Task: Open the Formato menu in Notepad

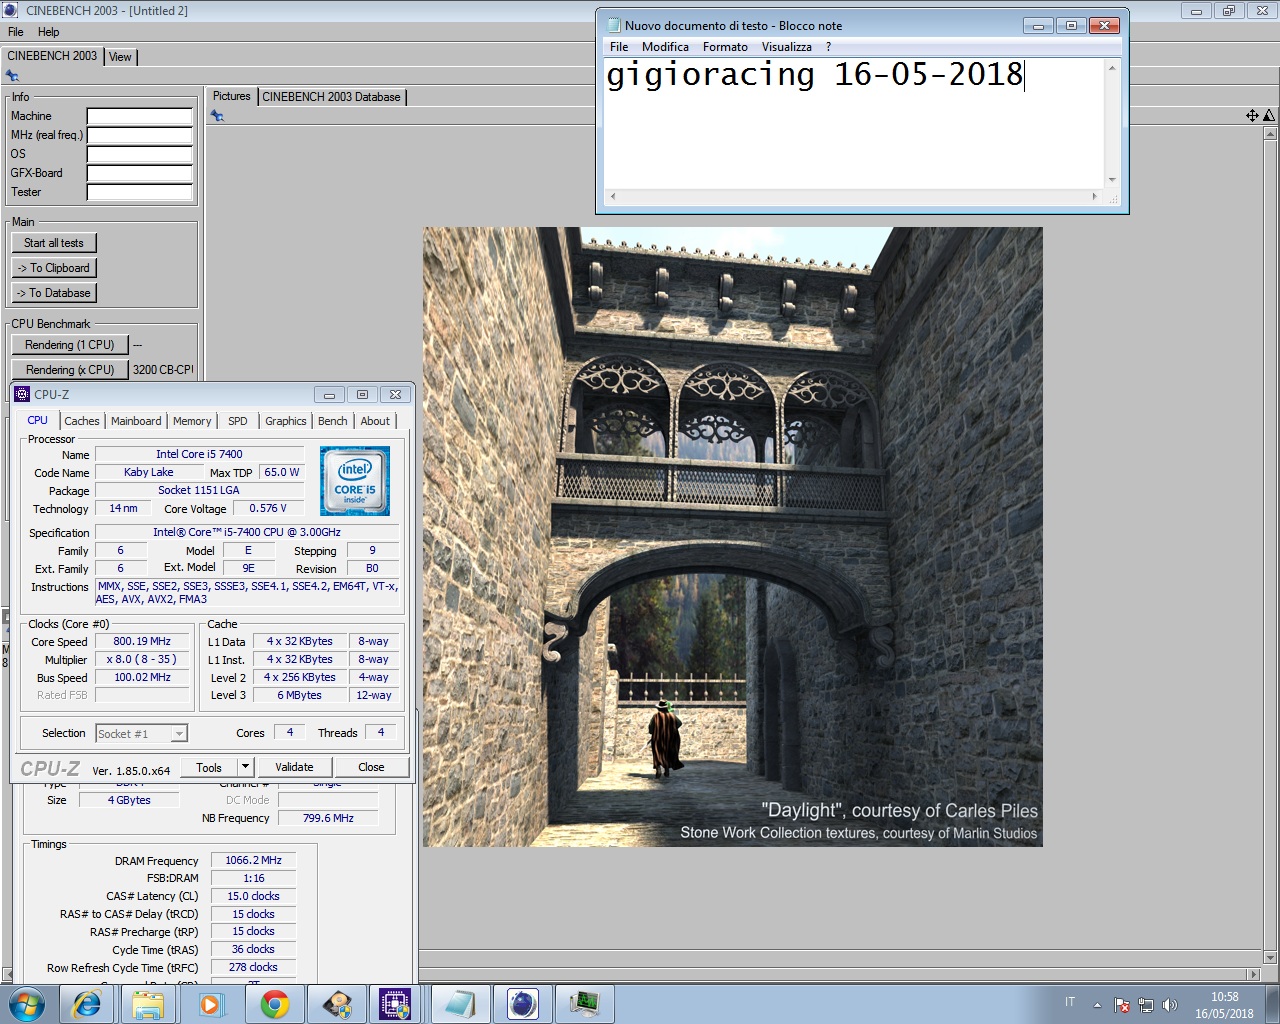Action: click(x=725, y=47)
